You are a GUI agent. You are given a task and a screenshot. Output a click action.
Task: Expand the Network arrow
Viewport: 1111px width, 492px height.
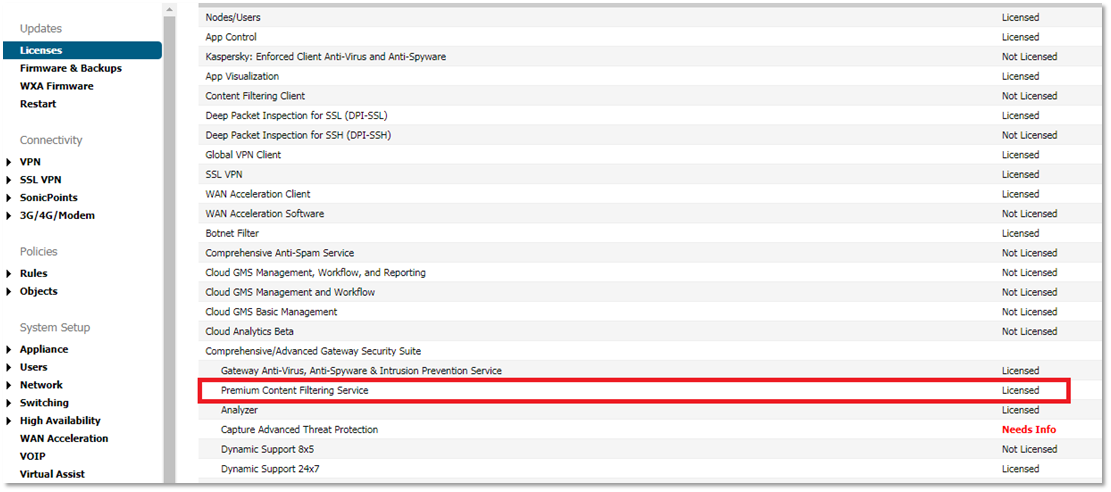(x=8, y=385)
